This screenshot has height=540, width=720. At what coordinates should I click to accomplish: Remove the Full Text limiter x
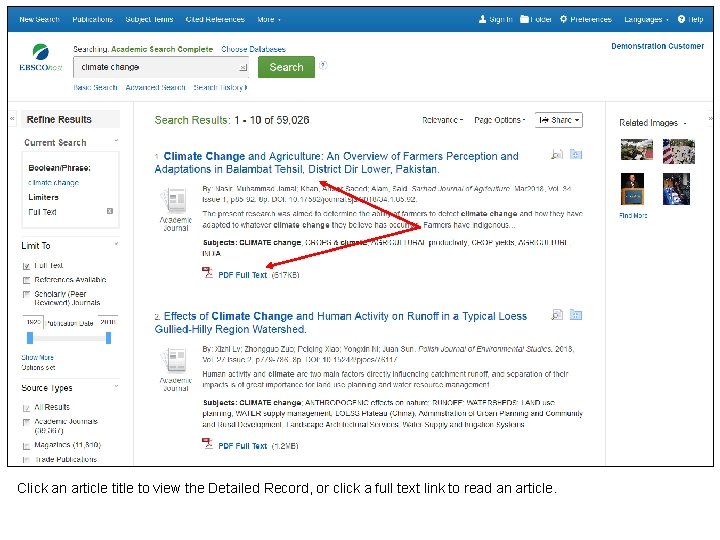(110, 211)
